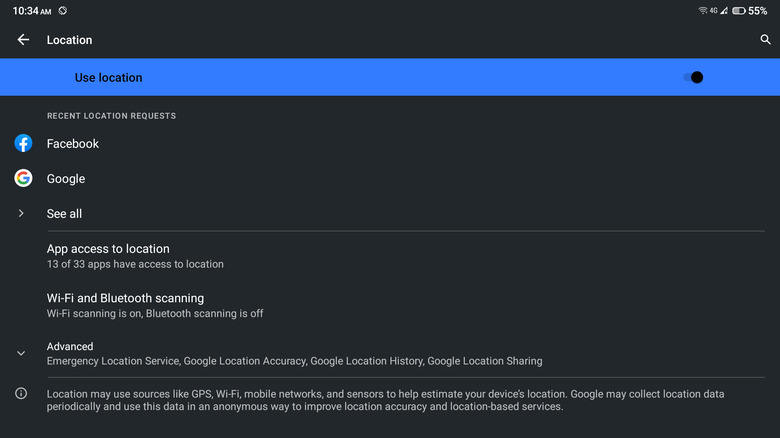Select Google location request entry
780x438 pixels.
(66, 179)
